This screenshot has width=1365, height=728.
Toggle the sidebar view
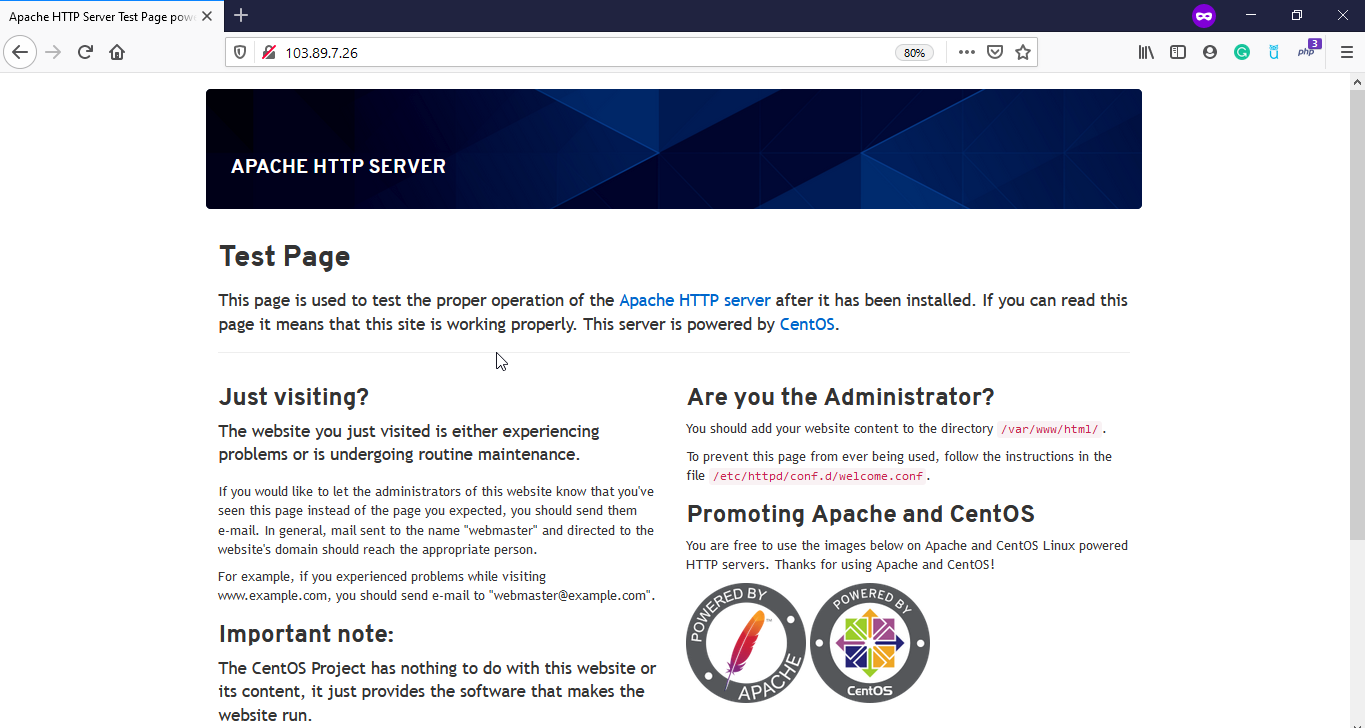coord(1178,52)
